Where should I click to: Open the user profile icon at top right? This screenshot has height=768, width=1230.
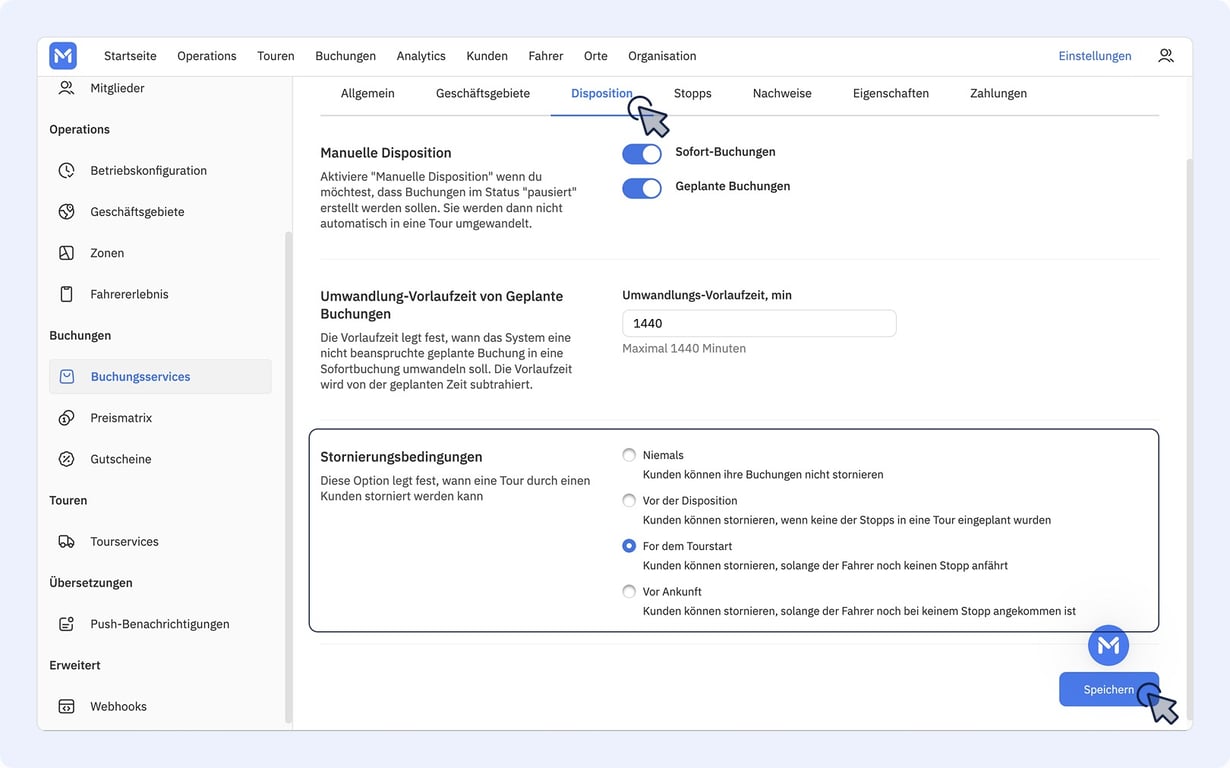[1166, 56]
